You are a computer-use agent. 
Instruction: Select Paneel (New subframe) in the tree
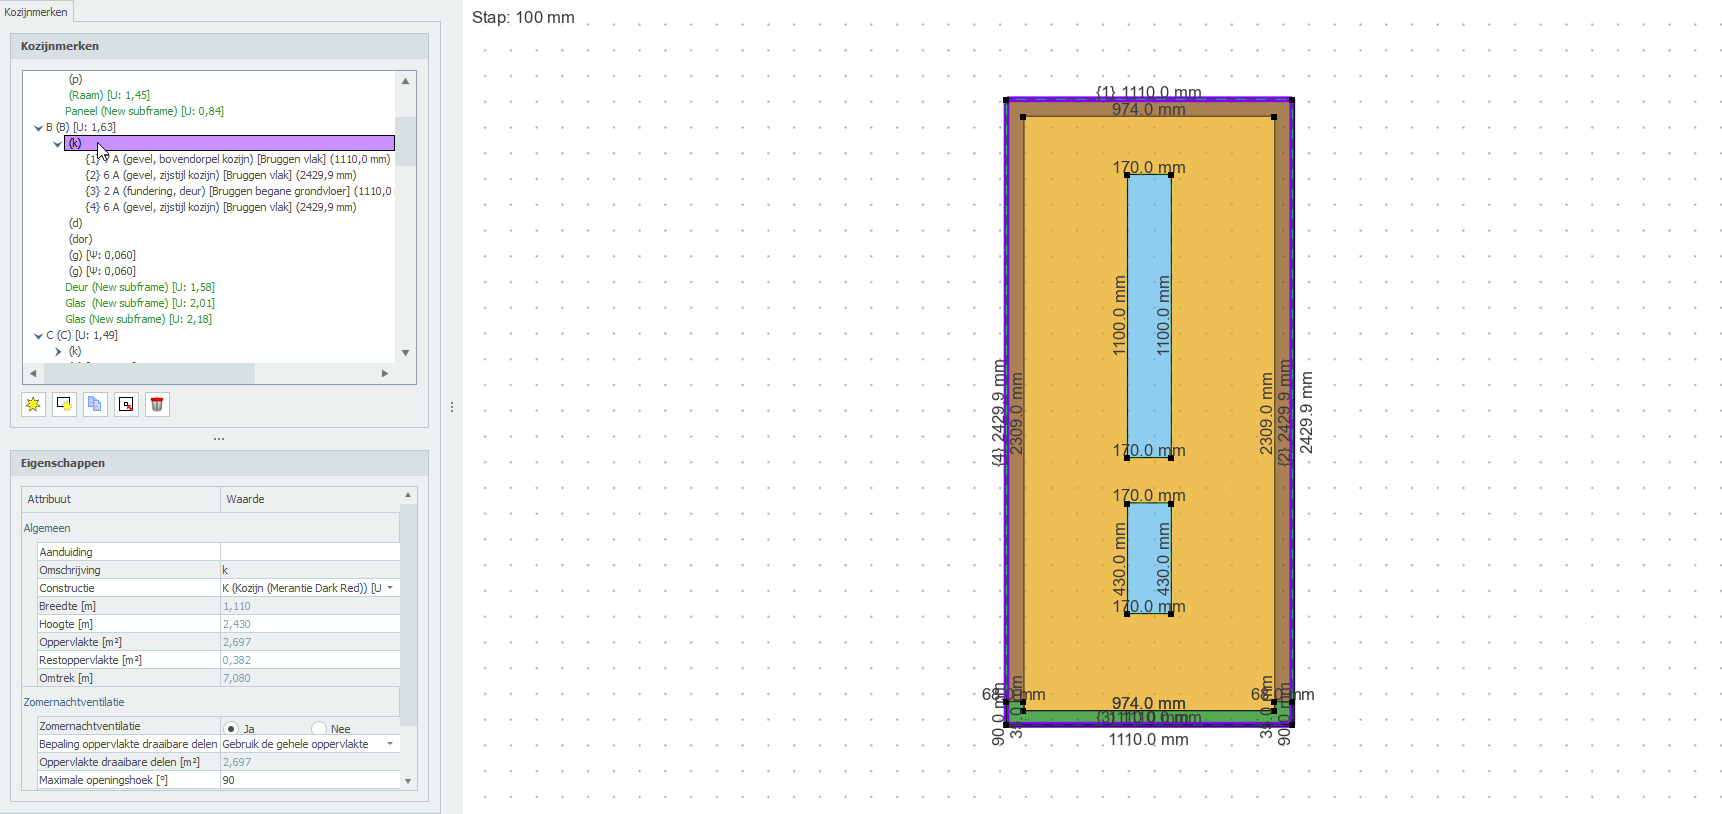(x=144, y=111)
